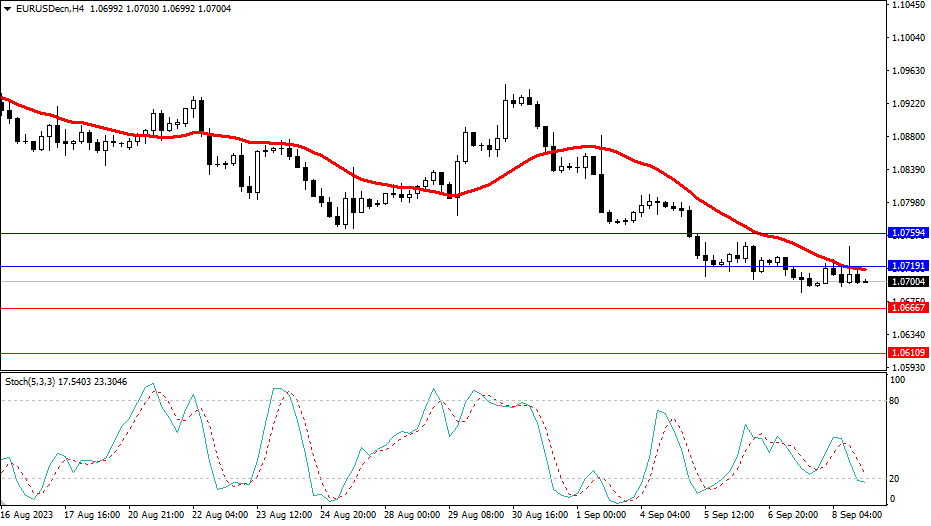Click the blue 1.07594 price label
Screen dimensions: 931x526
pos(908,233)
